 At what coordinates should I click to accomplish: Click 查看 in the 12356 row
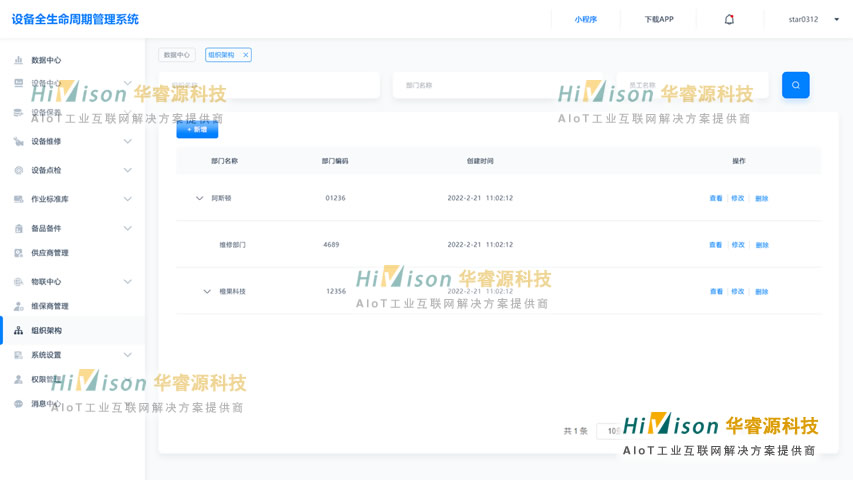point(716,292)
